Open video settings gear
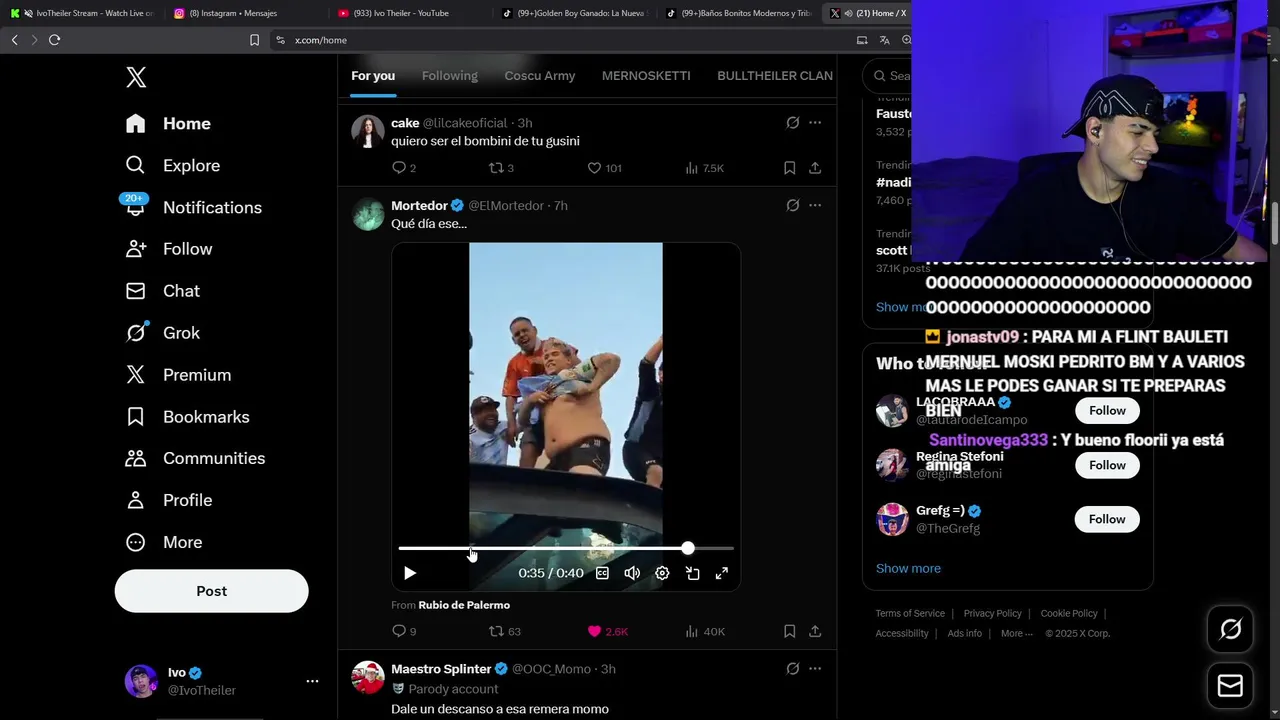This screenshot has width=1280, height=720. click(x=662, y=573)
